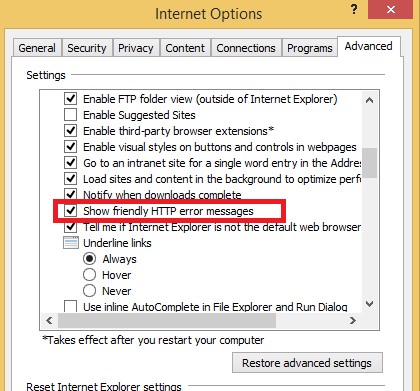Viewport: 420px width, 391px height.
Task: Click the horizontal scroll left arrow
Action: [x=49, y=320]
